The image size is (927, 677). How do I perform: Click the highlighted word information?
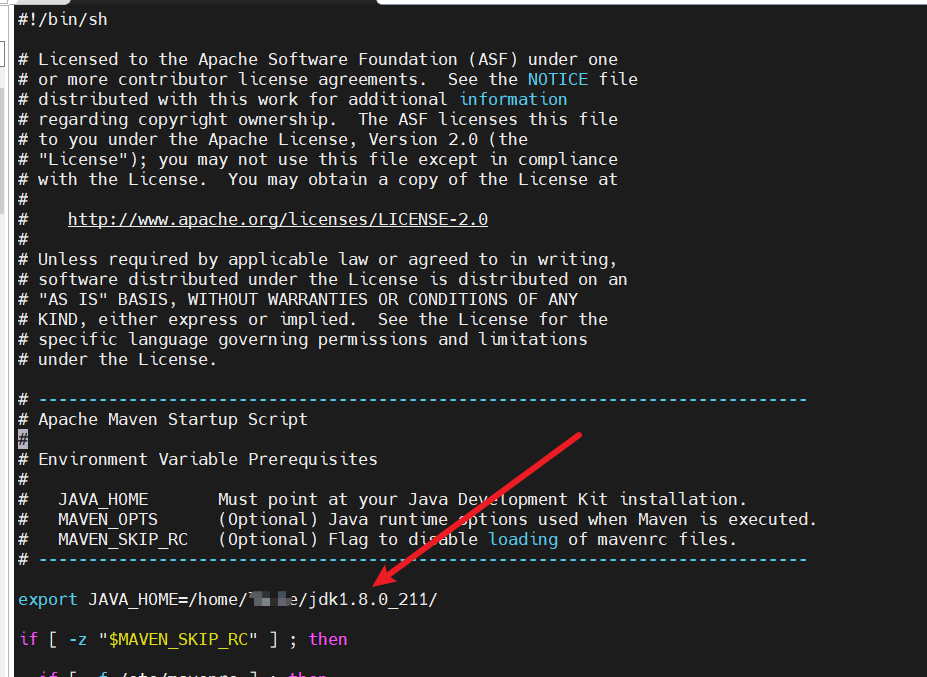513,99
